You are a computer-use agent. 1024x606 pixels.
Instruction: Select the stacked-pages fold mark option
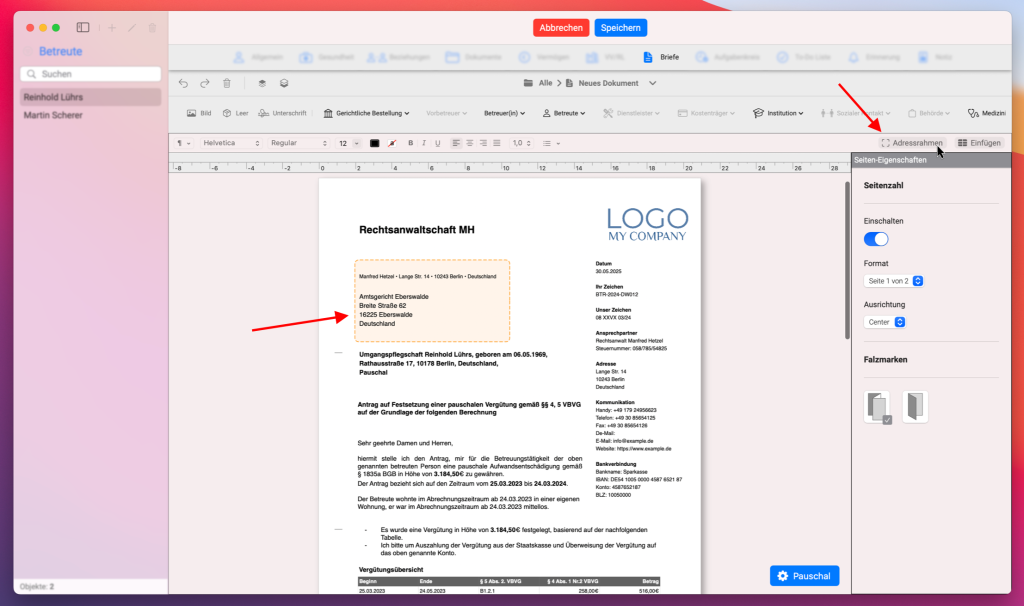pos(878,407)
